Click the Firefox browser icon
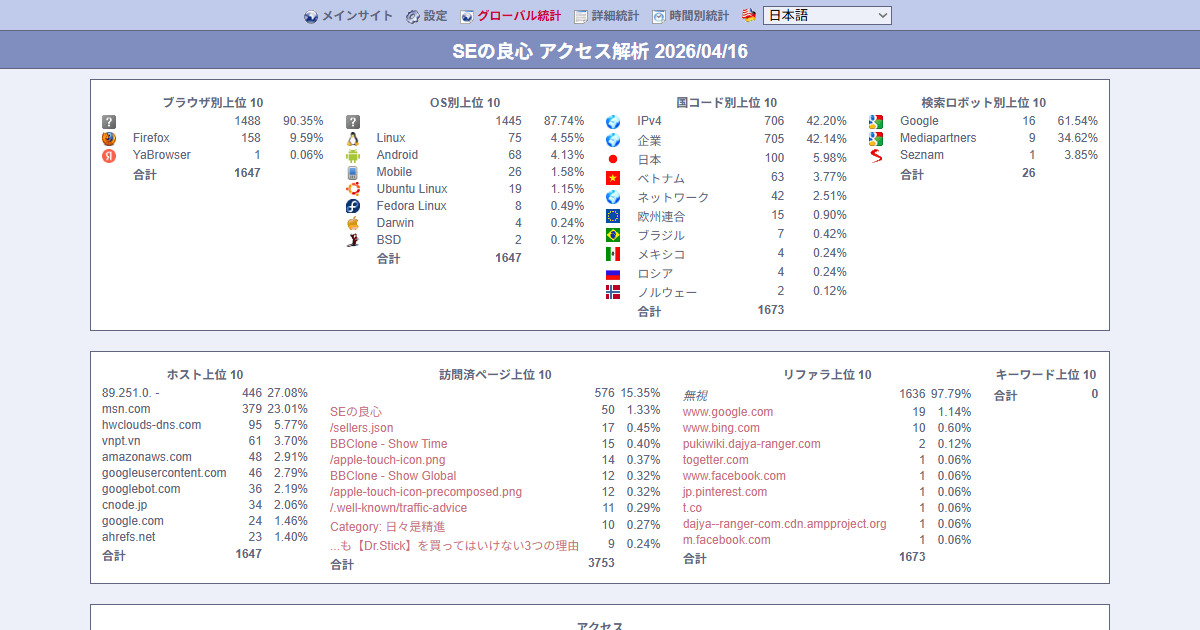The image size is (1200, 630). point(109,138)
